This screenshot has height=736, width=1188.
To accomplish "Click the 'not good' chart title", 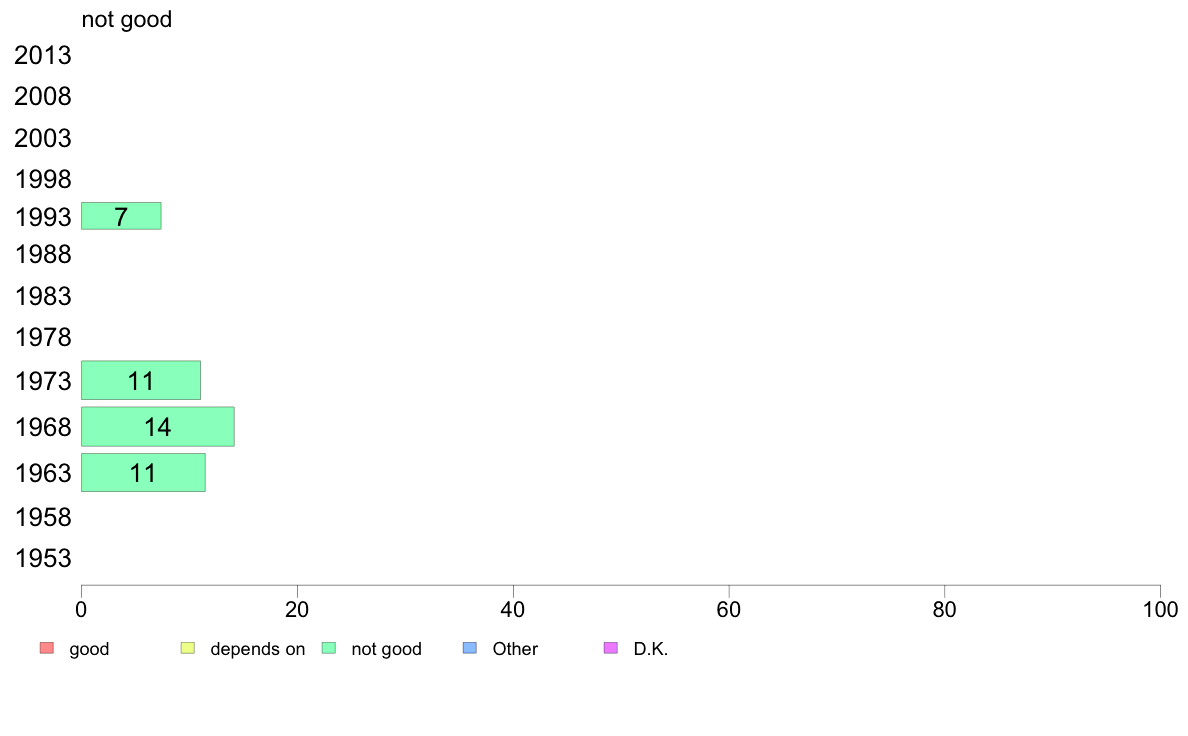I will 127,19.
